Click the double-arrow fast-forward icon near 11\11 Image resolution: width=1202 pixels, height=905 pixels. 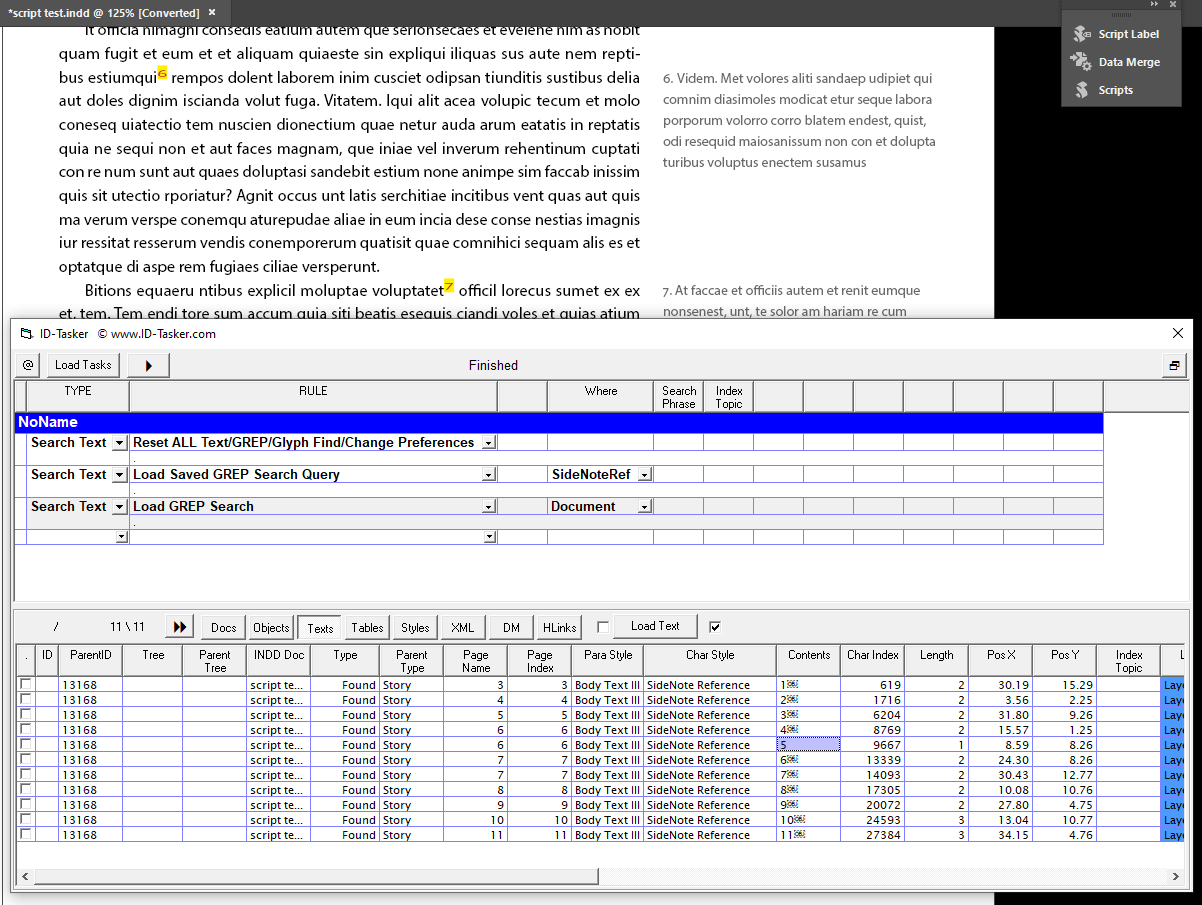tap(179, 626)
